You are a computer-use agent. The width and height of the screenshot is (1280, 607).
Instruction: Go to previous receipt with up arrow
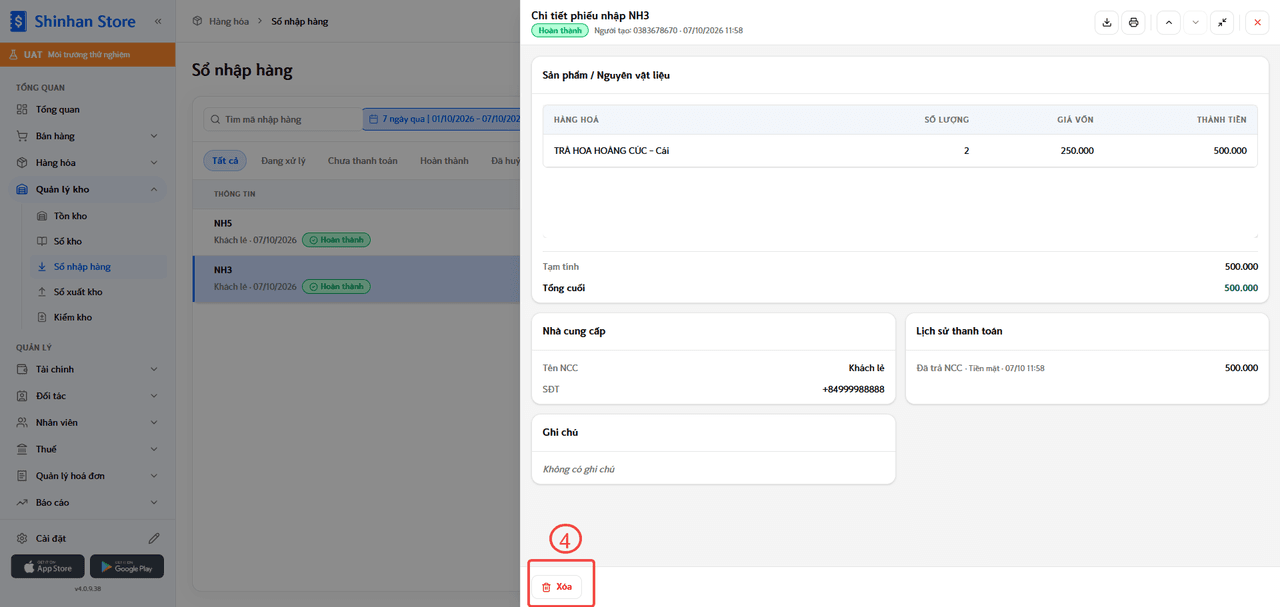click(1169, 22)
